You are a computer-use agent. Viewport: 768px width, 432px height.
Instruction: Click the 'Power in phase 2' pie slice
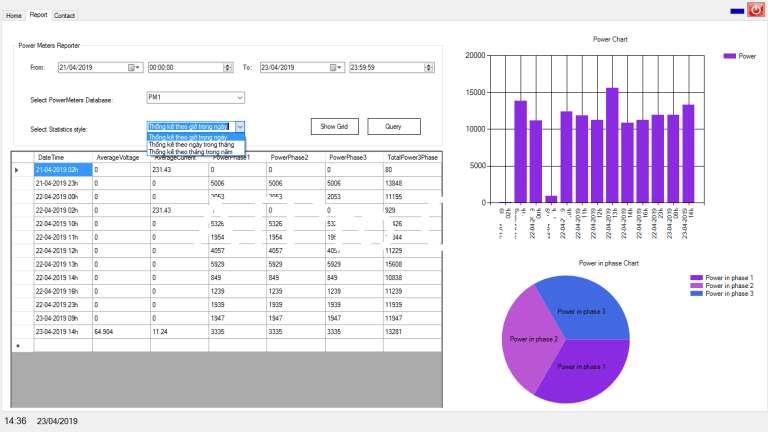531,341
